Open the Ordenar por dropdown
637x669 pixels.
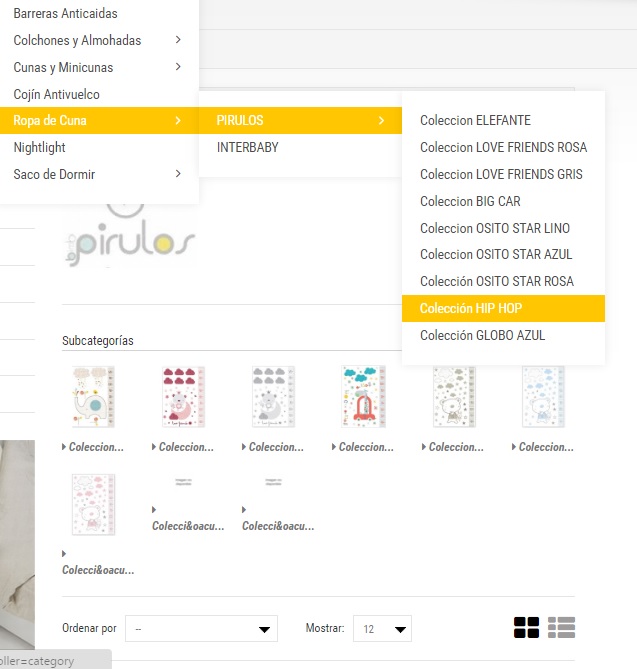201,628
